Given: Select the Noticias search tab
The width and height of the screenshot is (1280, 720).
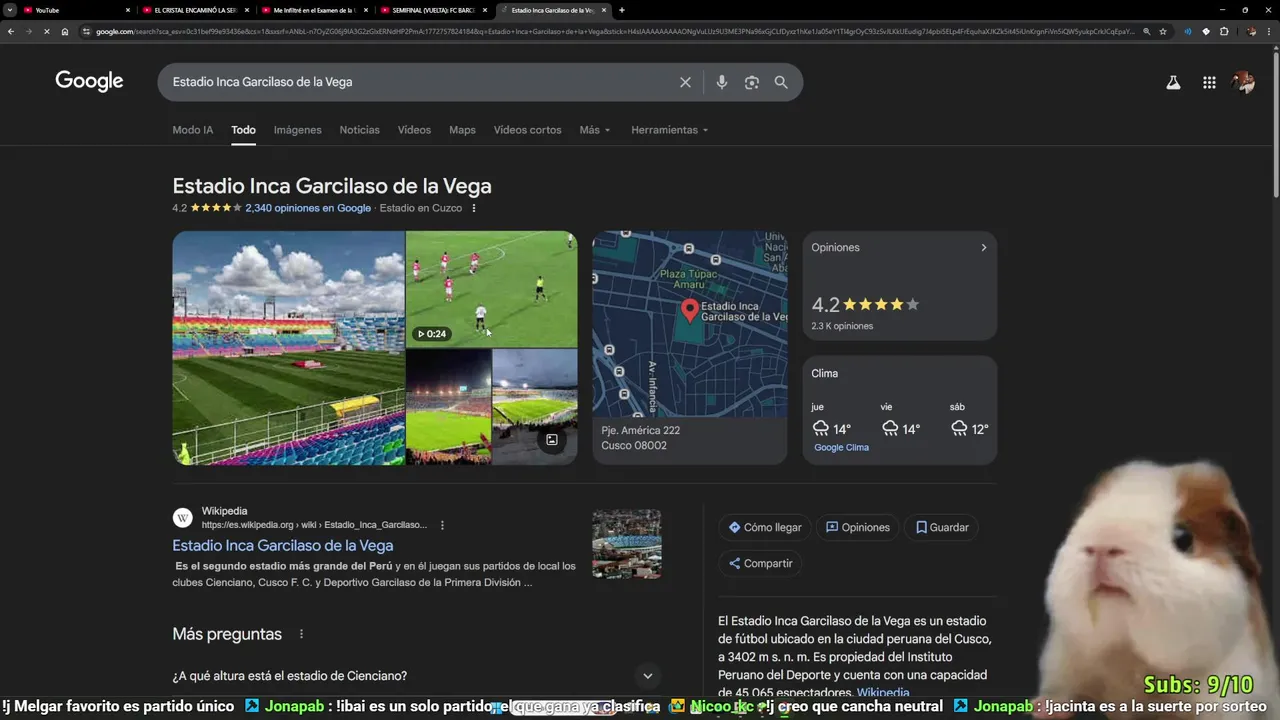Looking at the screenshot, I should coord(360,130).
